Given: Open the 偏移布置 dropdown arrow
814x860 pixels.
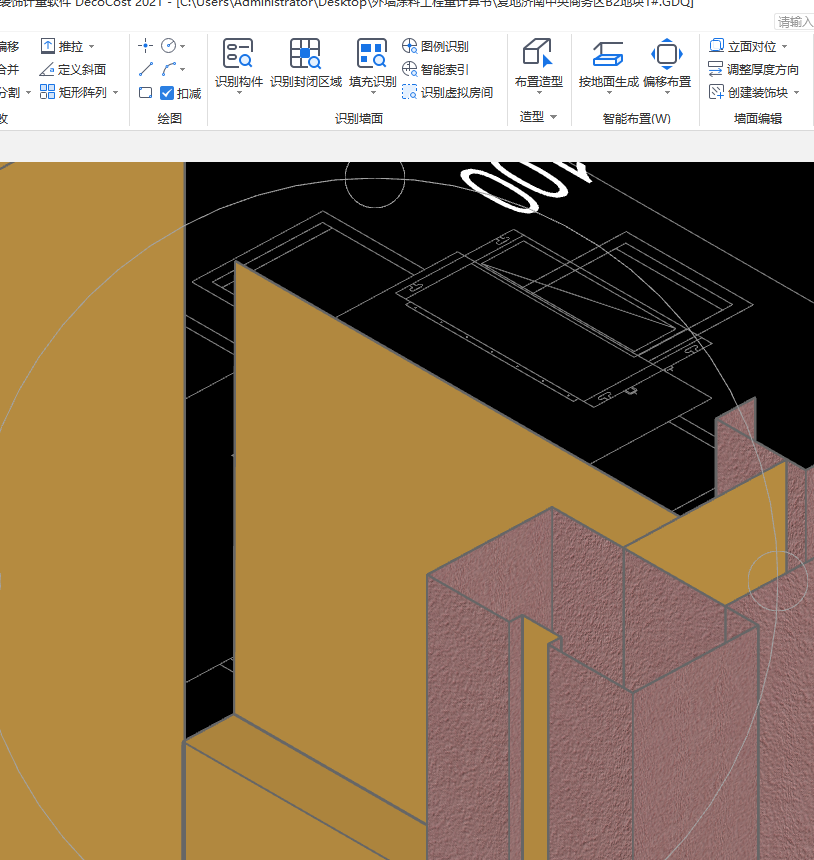Looking at the screenshot, I should pos(668,93).
